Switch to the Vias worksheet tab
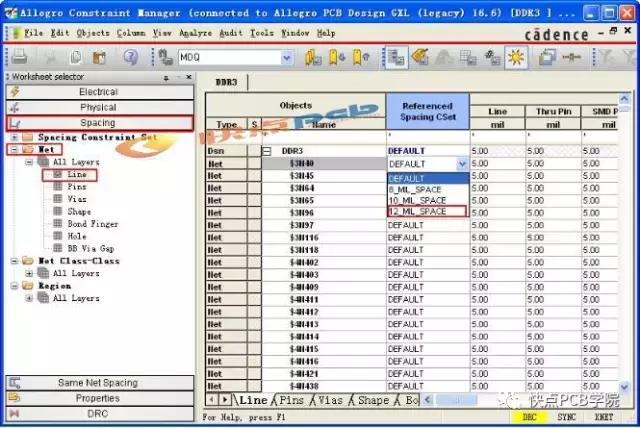Image resolution: width=640 pixels, height=428 pixels. pos(330,400)
